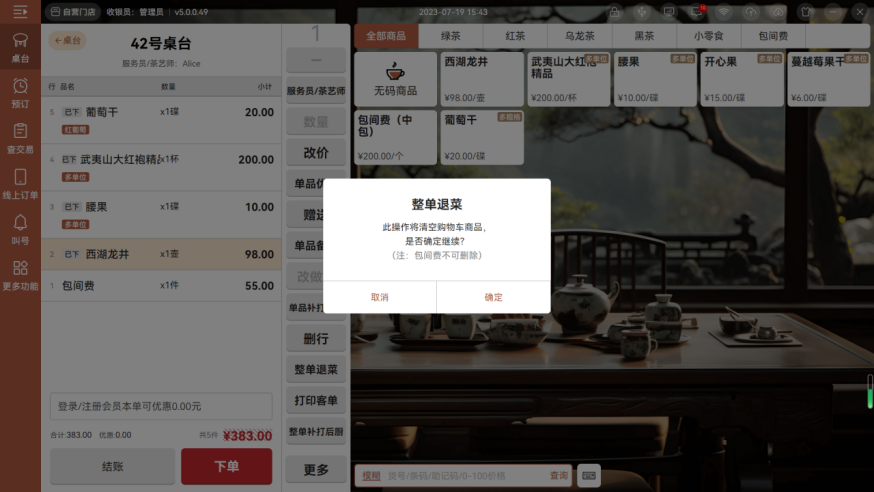Open 桌台 tables icon in sidebar
This screenshot has height=492, width=874.
(x=20, y=47)
